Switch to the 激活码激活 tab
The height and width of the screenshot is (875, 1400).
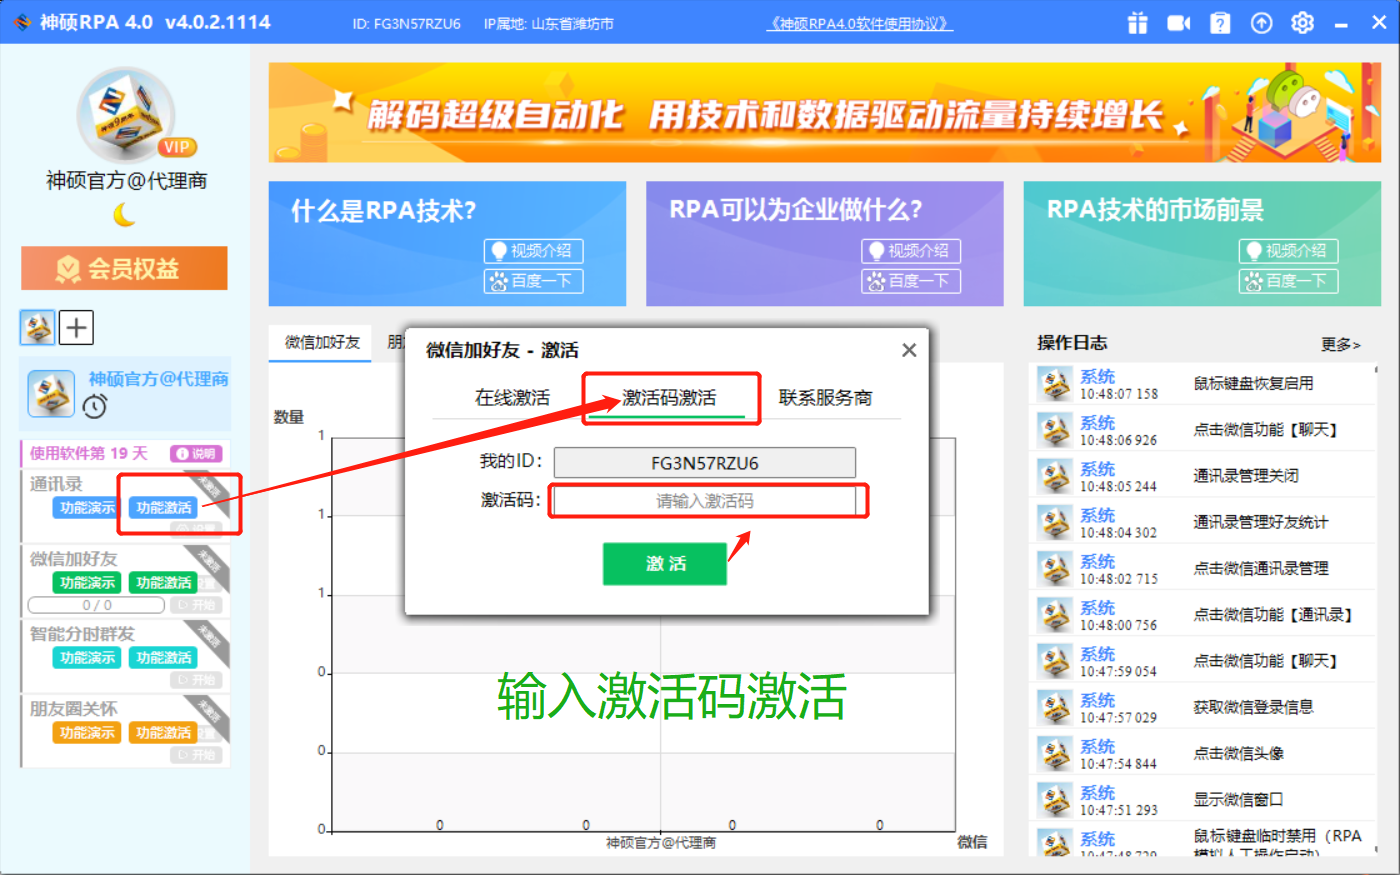(x=669, y=398)
